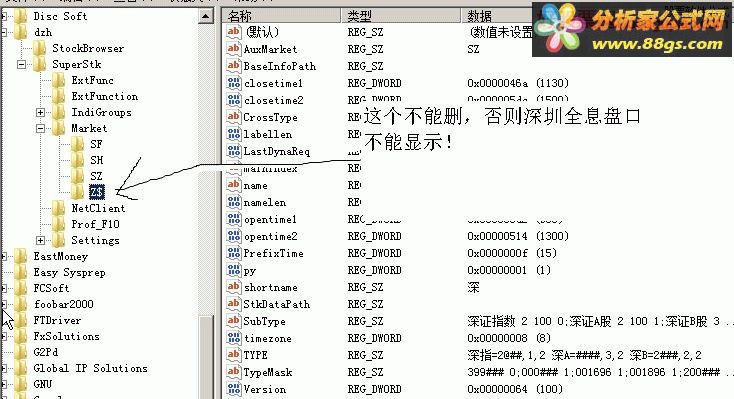Screen dimensions: 734x399
Task: Click the GNU folder icon
Action: point(21,384)
